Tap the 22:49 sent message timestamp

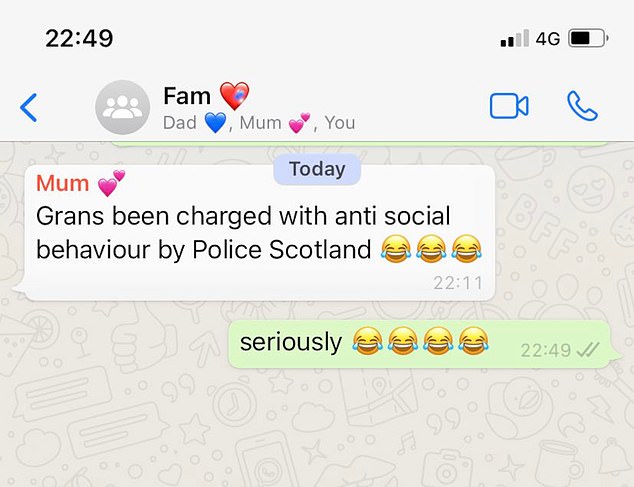click(545, 350)
